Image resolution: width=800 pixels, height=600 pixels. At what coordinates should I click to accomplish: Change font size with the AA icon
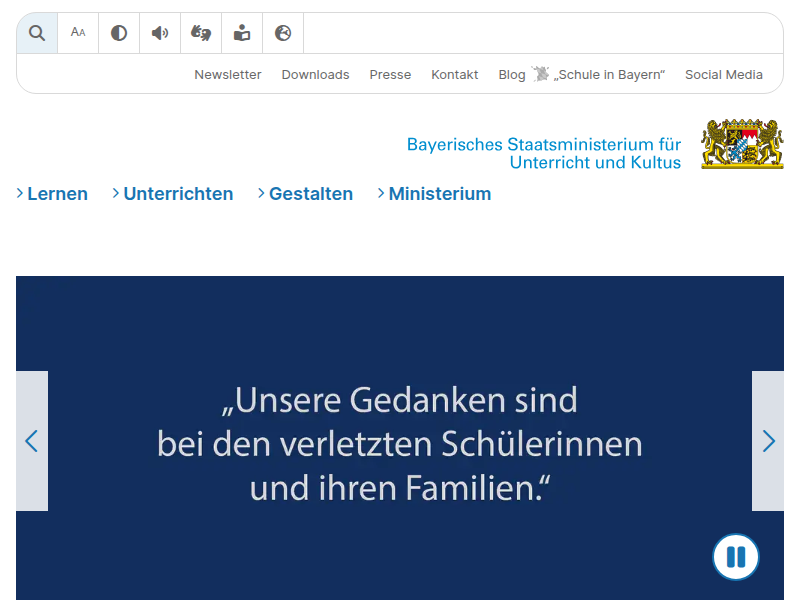click(x=78, y=33)
